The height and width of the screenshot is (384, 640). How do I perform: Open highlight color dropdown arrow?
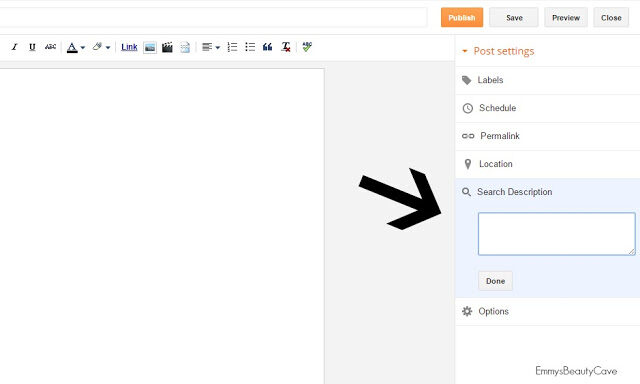108,48
